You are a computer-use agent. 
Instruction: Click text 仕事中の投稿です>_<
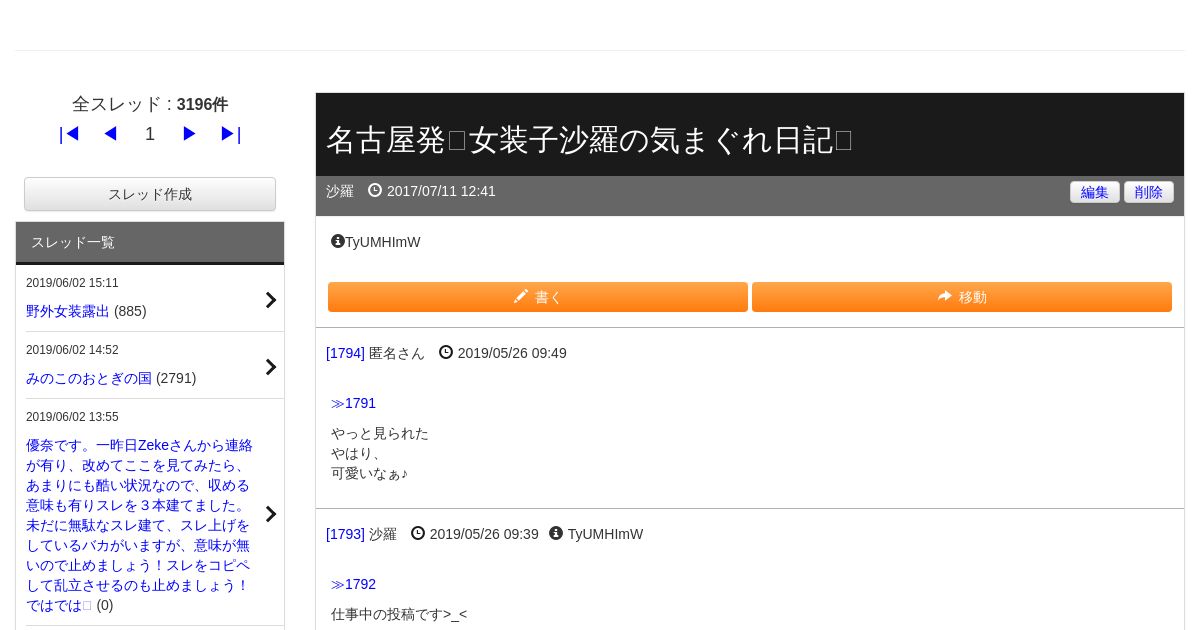(399, 614)
